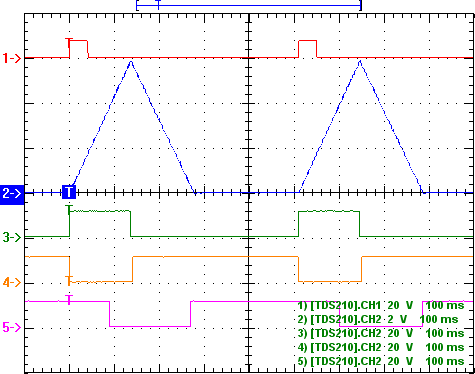Click the green T trigger marker on channel 3
This screenshot has height=374, width=475.
69,210
